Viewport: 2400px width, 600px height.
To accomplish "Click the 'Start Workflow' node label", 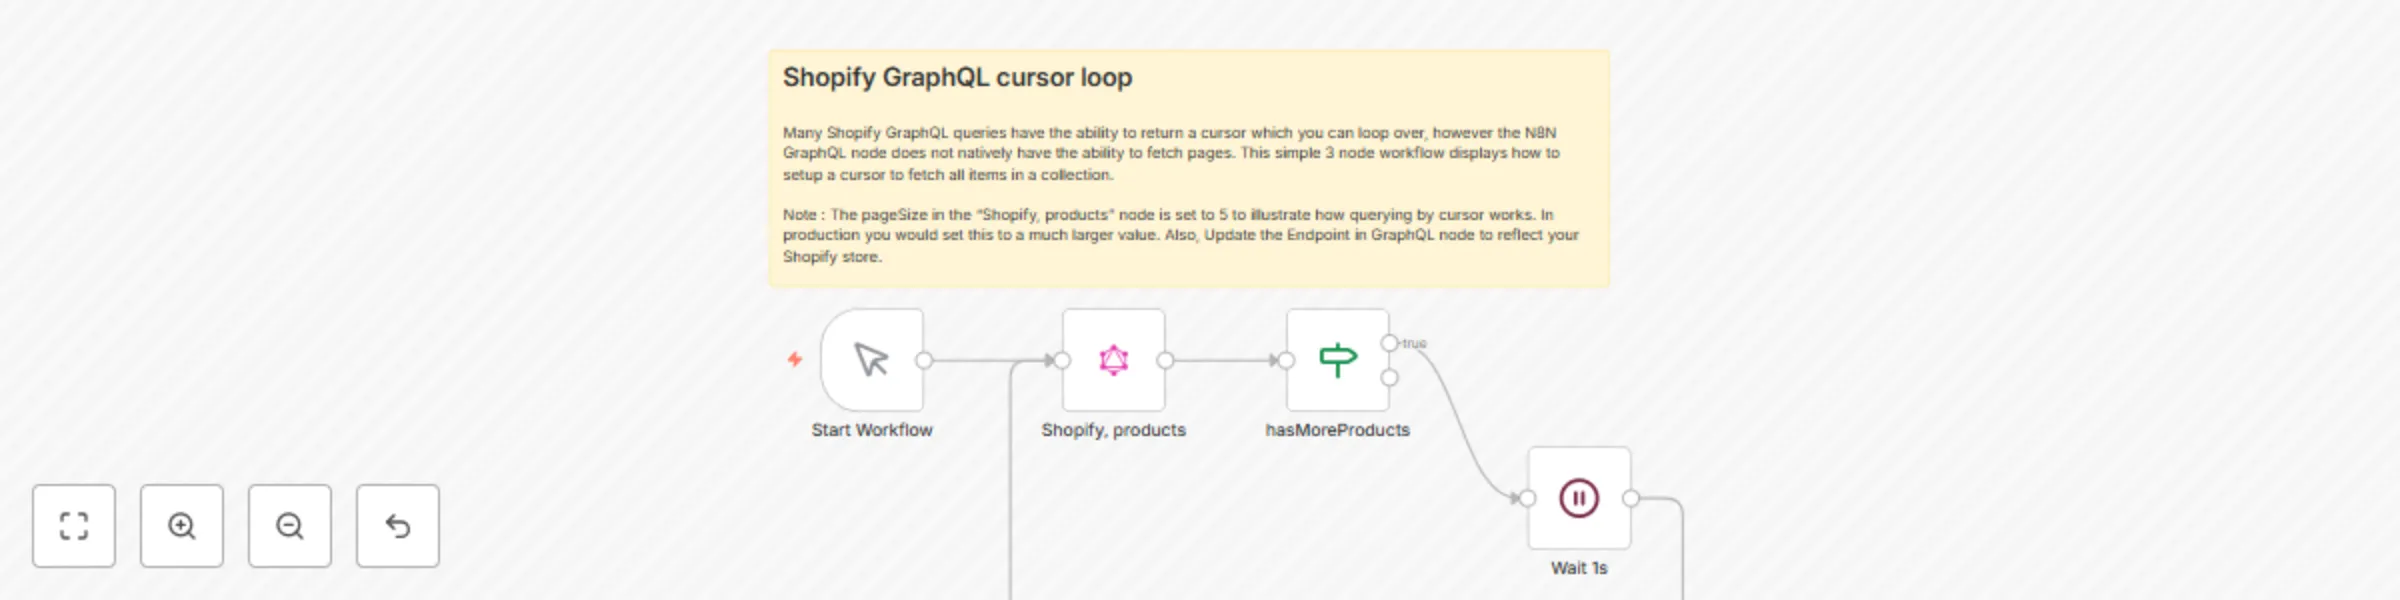I will coord(872,430).
